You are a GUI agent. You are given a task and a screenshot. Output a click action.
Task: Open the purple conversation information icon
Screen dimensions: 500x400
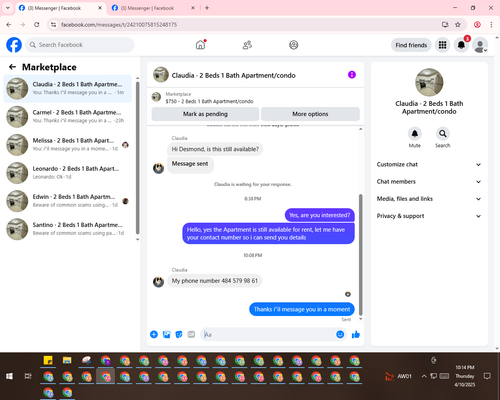pos(352,75)
